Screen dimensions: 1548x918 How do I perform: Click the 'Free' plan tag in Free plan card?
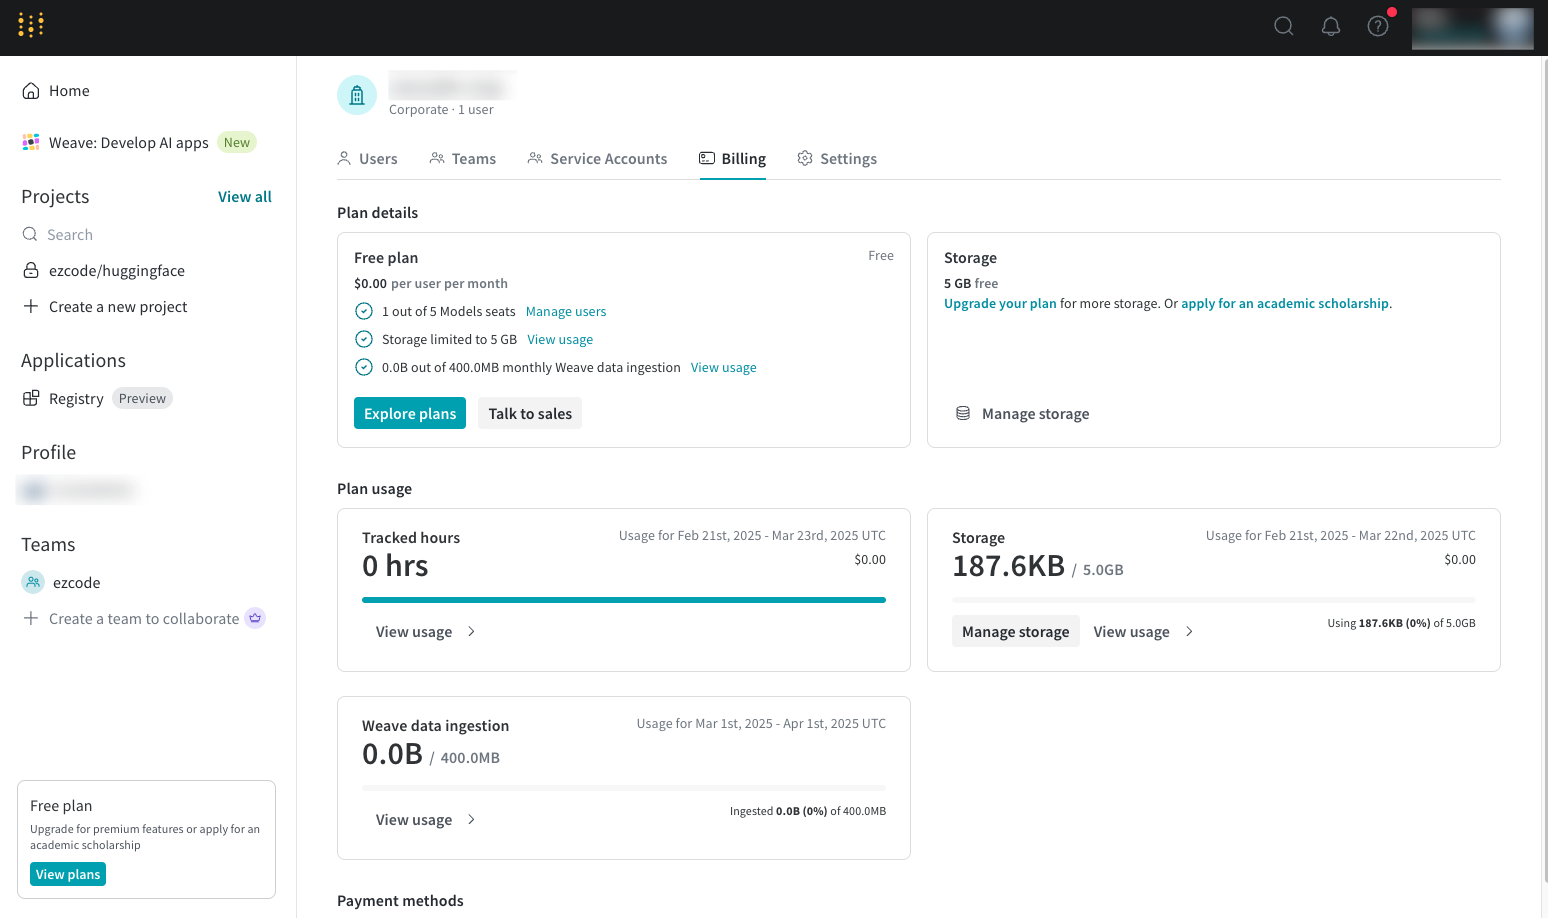[881, 256]
